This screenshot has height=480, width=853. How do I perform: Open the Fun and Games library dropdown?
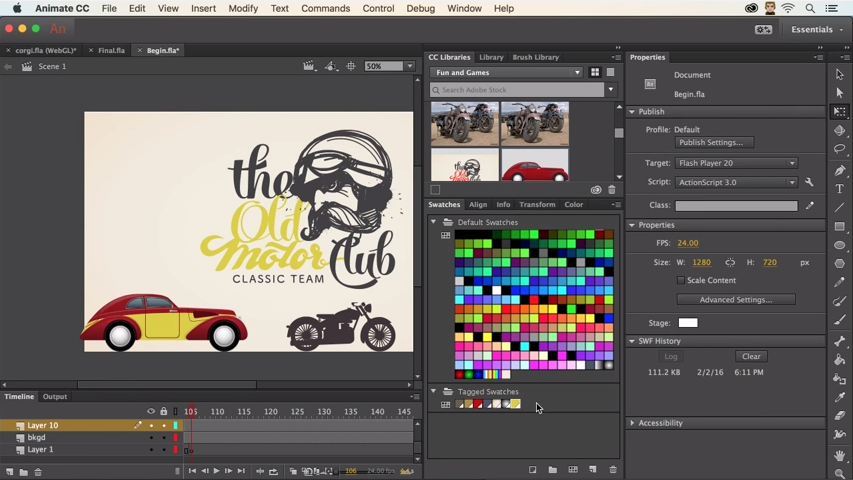(x=507, y=73)
